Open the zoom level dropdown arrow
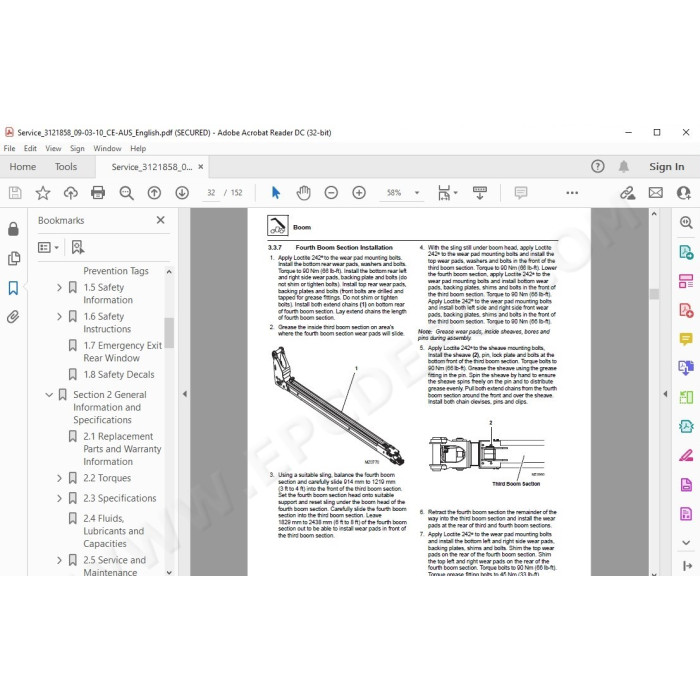This screenshot has width=700, height=700. [417, 193]
